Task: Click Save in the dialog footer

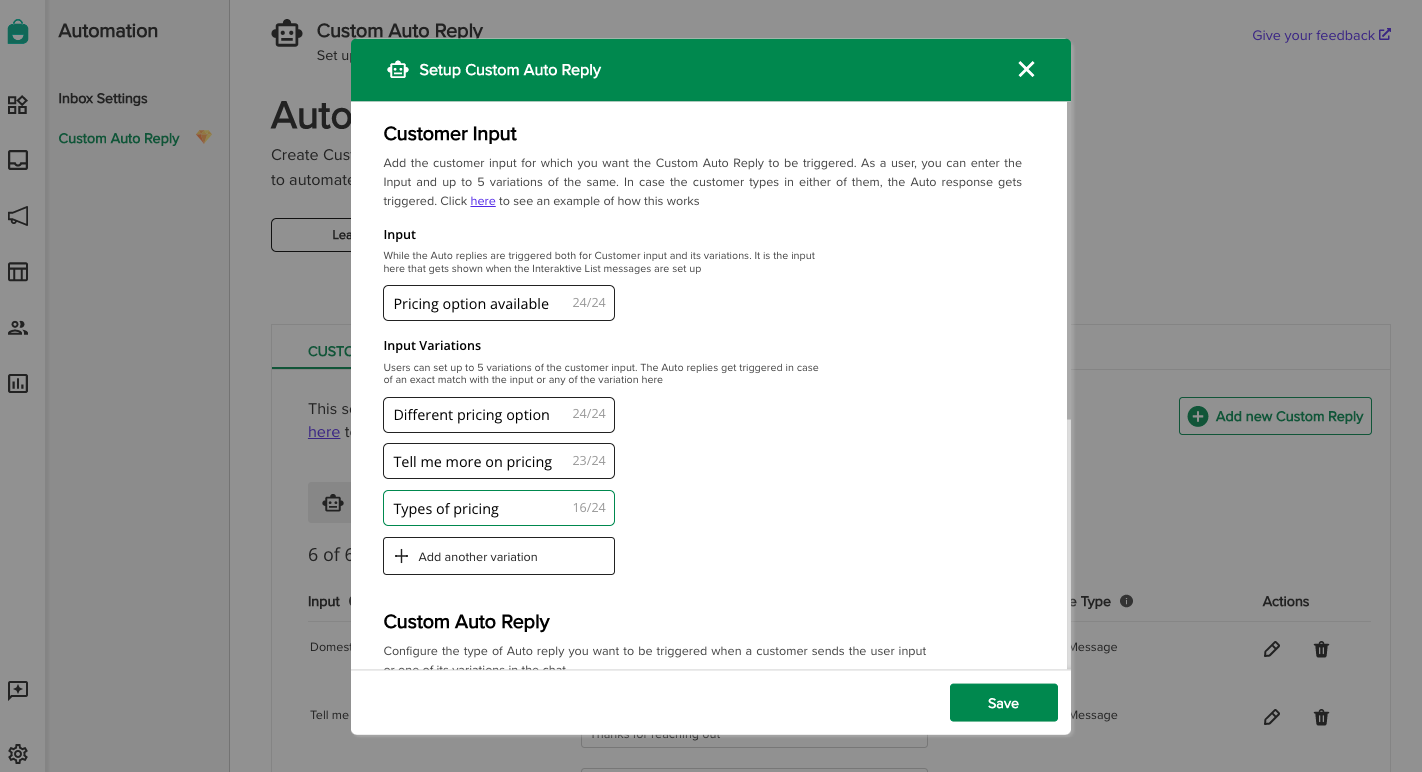Action: click(1003, 703)
